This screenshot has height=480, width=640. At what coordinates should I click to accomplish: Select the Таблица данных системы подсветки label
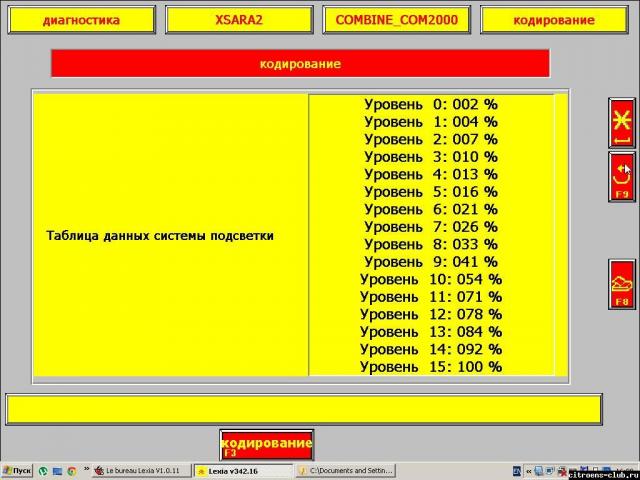click(x=160, y=236)
